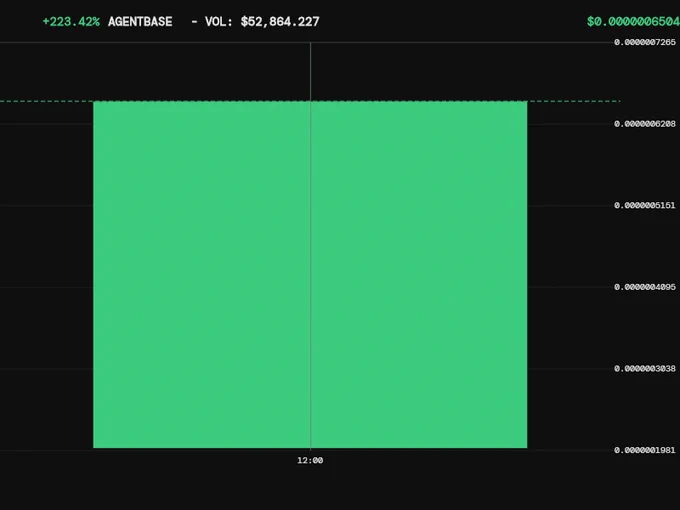Image resolution: width=680 pixels, height=510 pixels.
Task: Click the green $0.0000006504 current price
Action: click(x=633, y=22)
